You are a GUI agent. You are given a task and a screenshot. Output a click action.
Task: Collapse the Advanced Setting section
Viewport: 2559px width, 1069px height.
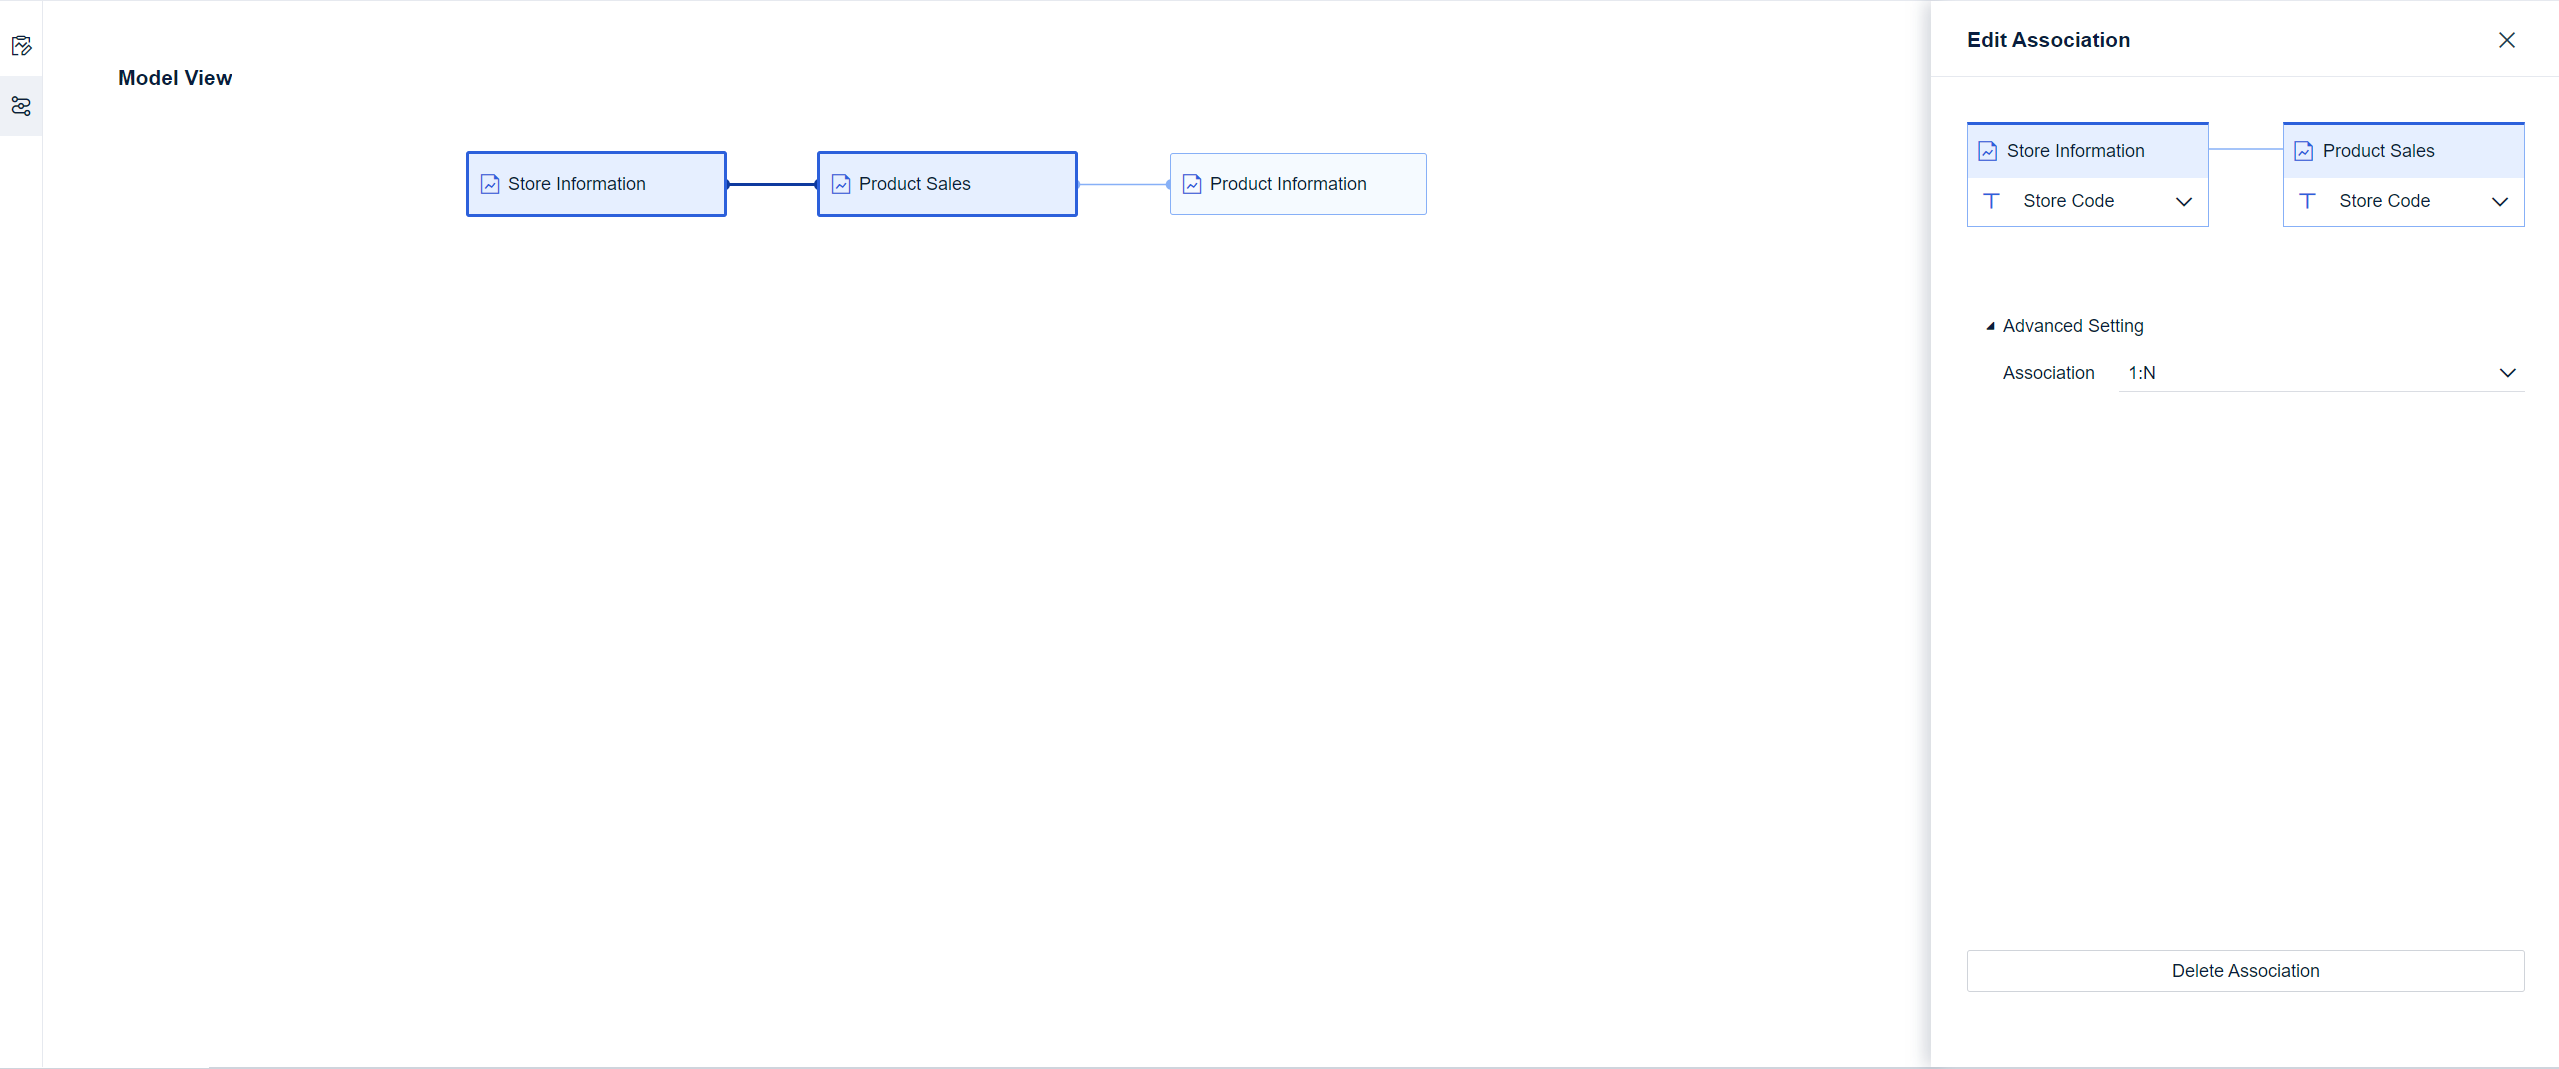tap(1990, 326)
